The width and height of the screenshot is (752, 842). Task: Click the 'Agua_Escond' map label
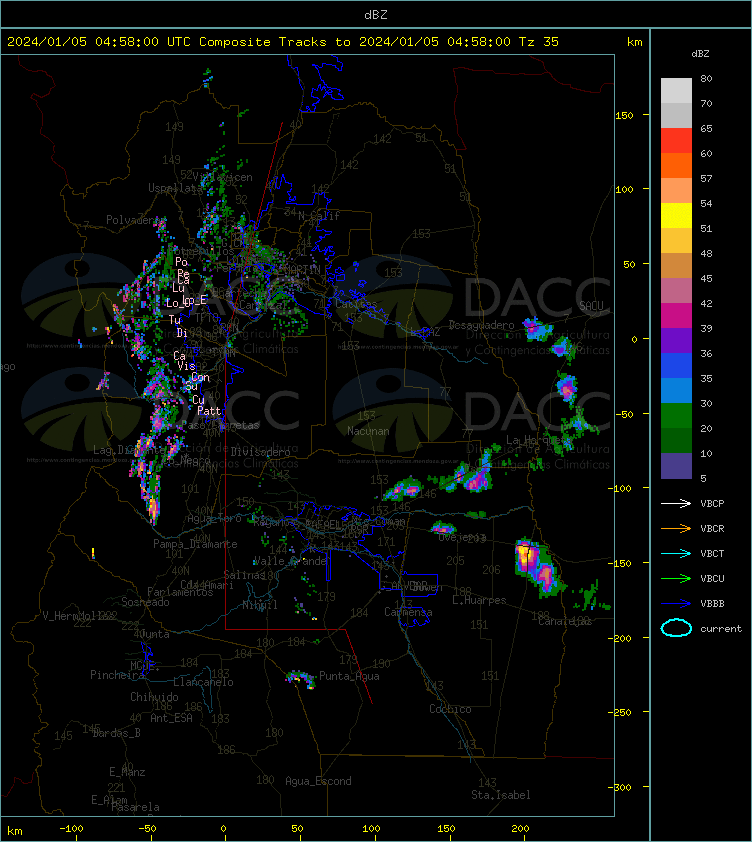318,781
